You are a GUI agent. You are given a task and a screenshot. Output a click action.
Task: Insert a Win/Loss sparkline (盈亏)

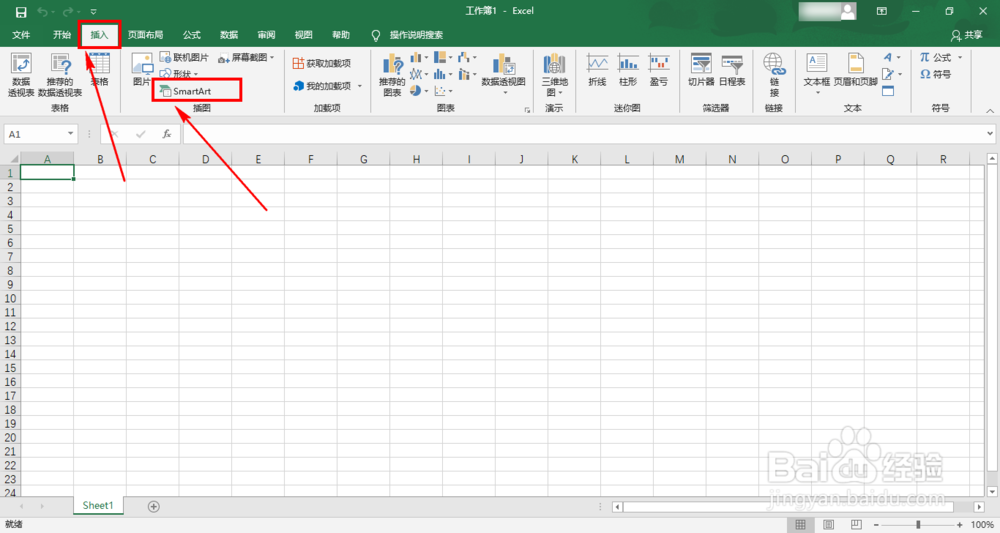click(659, 70)
